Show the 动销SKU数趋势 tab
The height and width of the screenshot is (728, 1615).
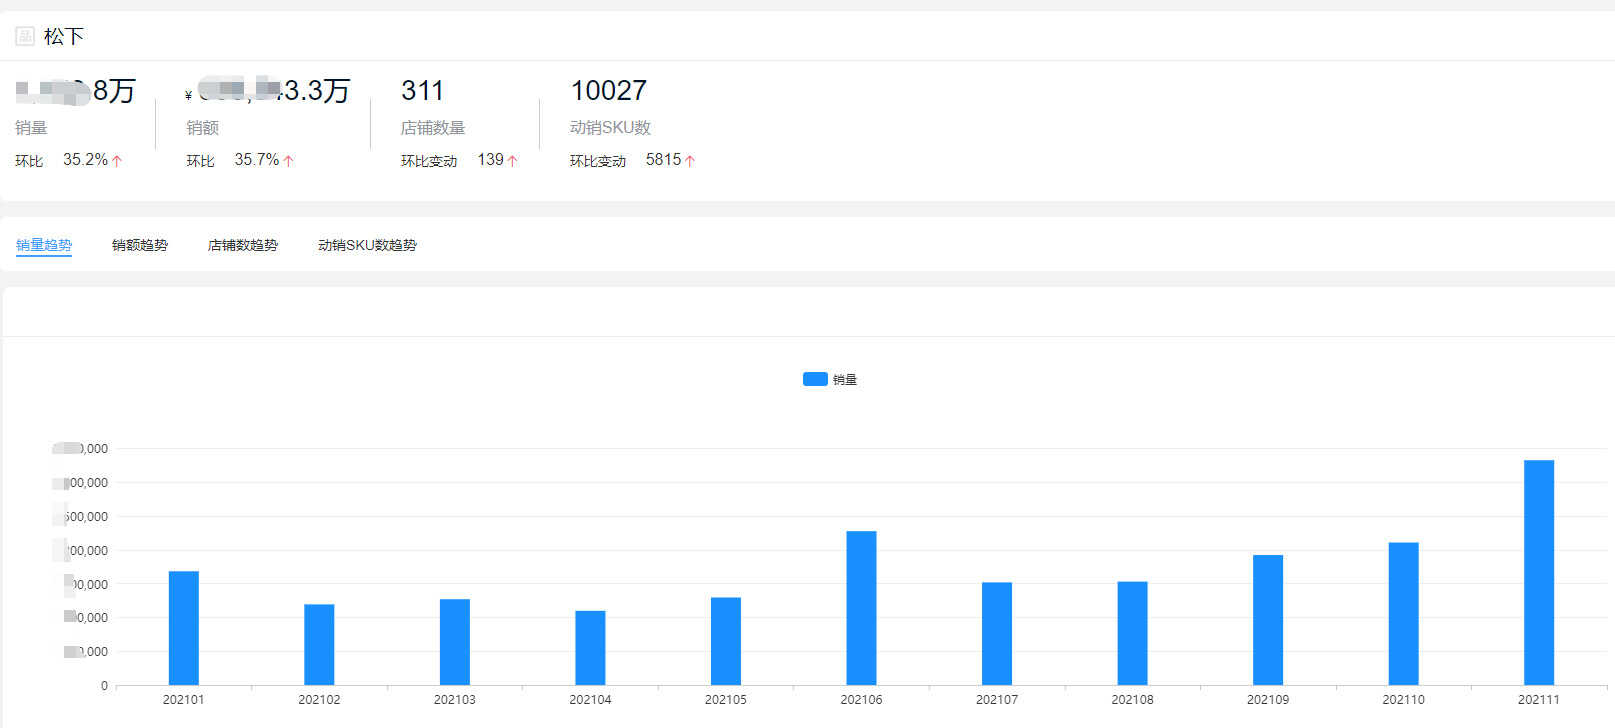(367, 245)
